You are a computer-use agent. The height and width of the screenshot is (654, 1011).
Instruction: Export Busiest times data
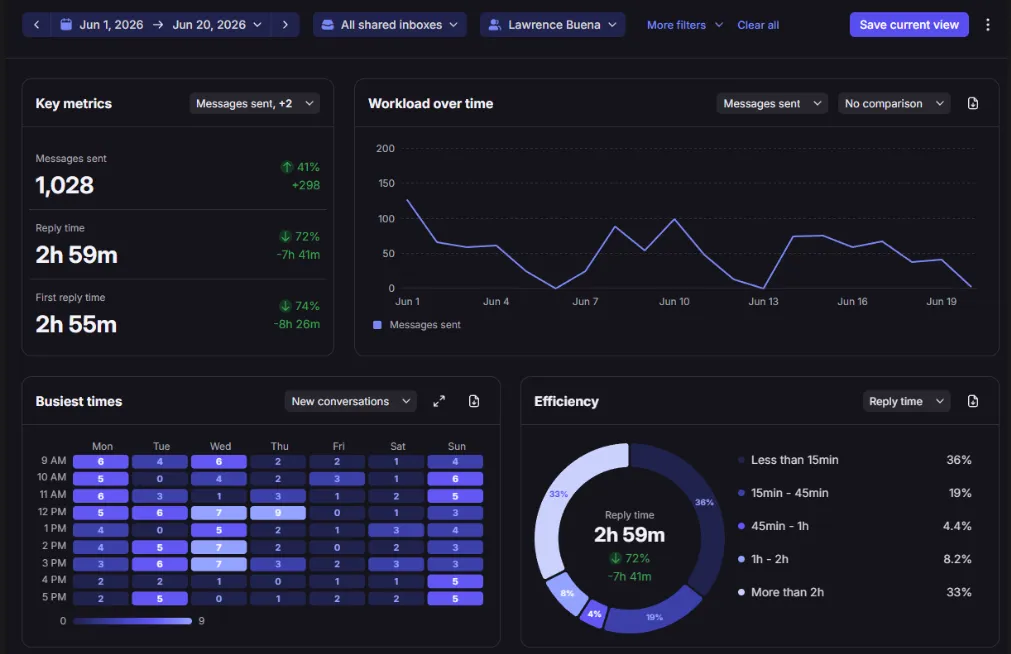coord(474,401)
